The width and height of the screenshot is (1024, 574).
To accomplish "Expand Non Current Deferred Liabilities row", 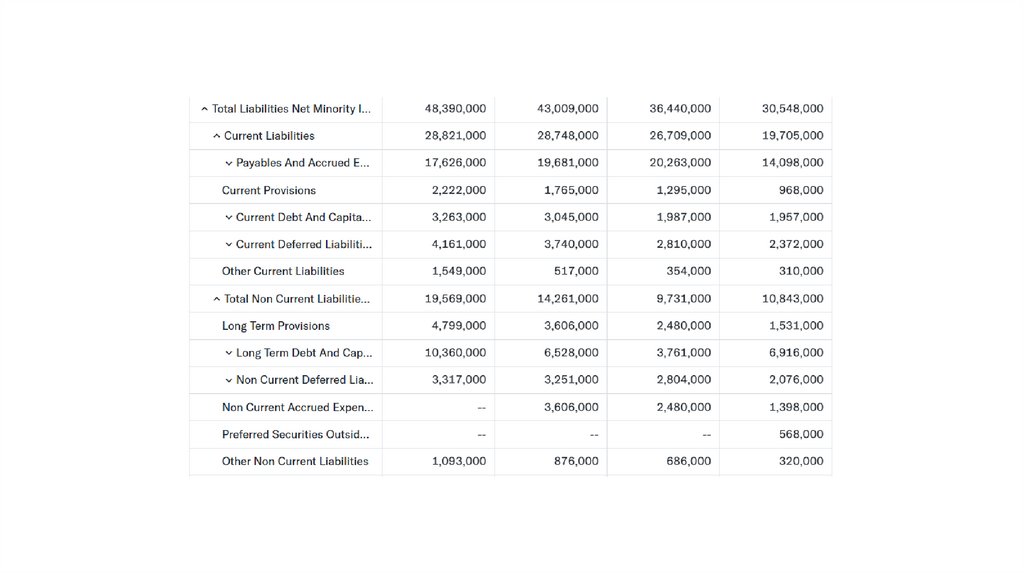I will tap(229, 380).
